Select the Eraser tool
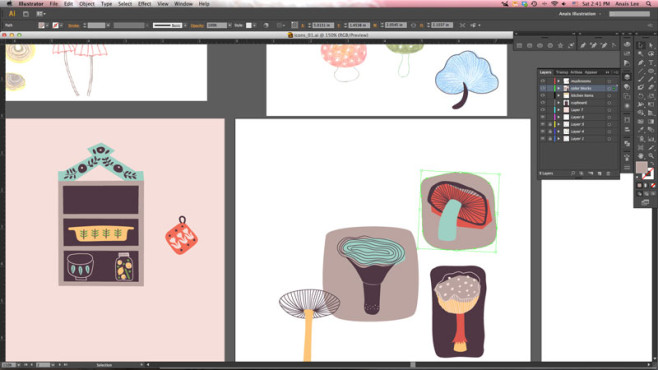658x370 pixels. coord(651,88)
